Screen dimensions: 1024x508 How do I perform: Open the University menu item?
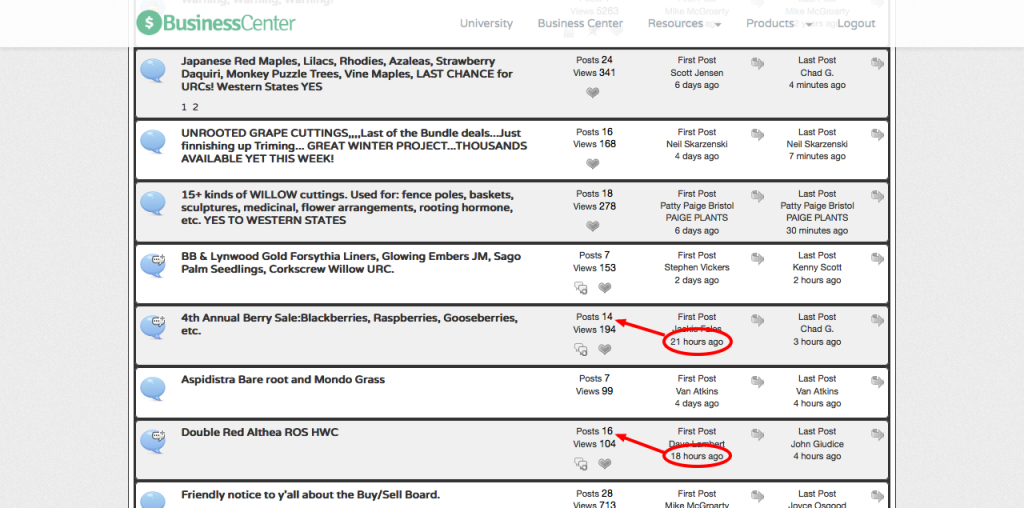(x=486, y=23)
